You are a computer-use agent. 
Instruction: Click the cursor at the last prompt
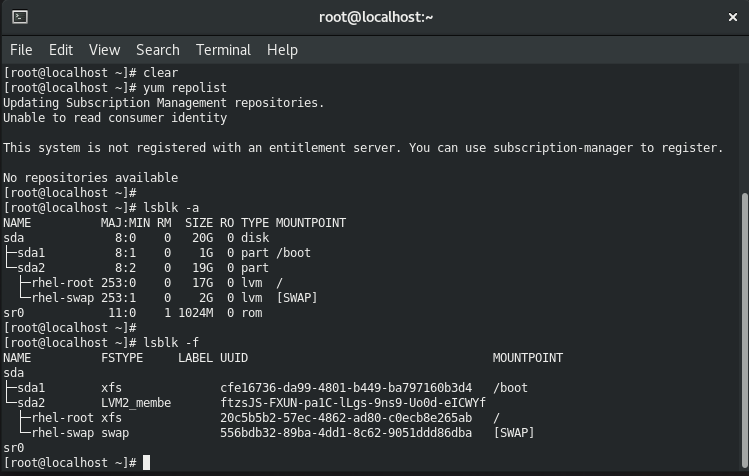(146, 463)
